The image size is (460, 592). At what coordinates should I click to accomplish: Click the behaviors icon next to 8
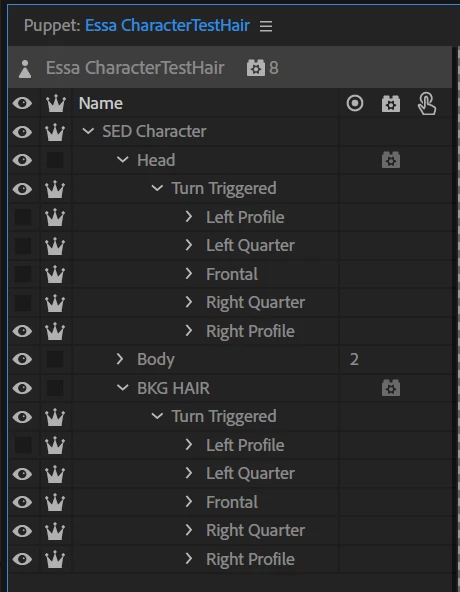256,68
